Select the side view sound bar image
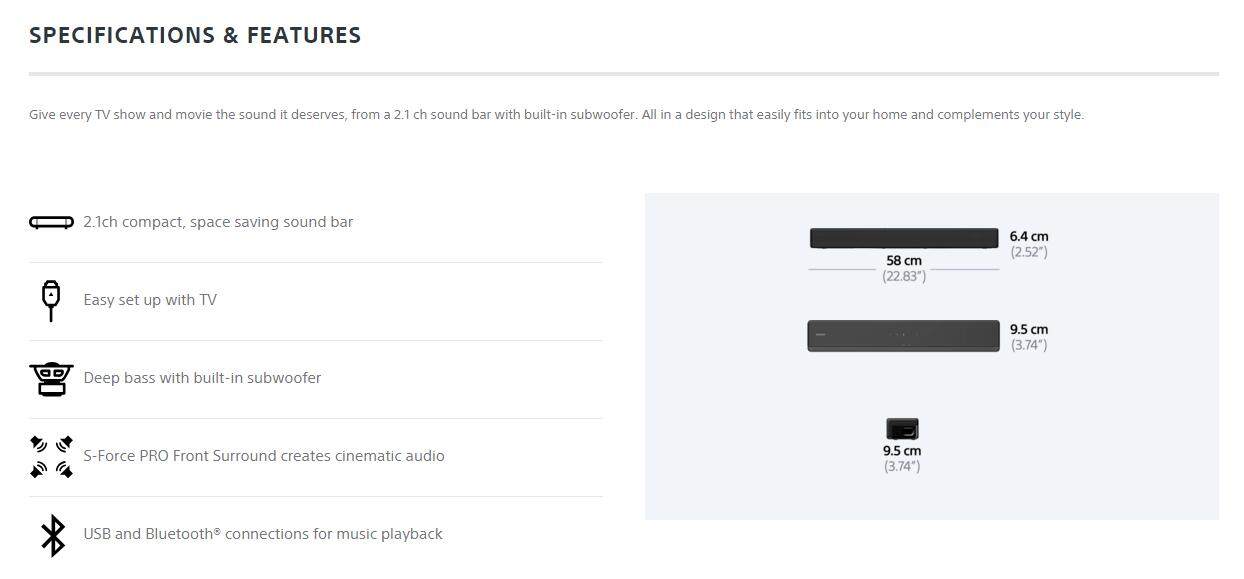 902,430
